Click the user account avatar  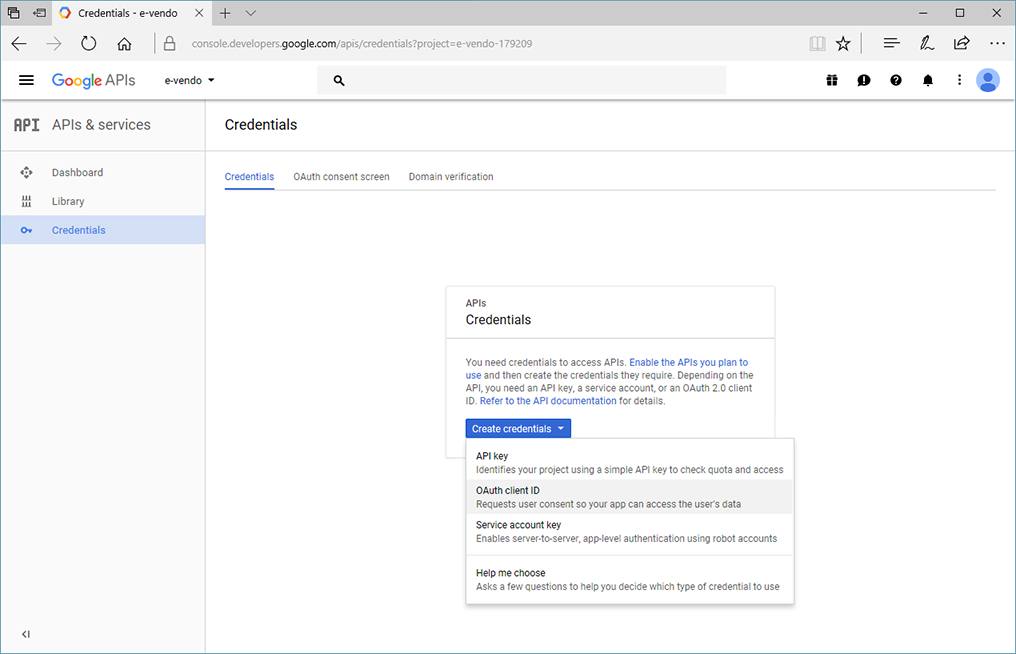(987, 80)
